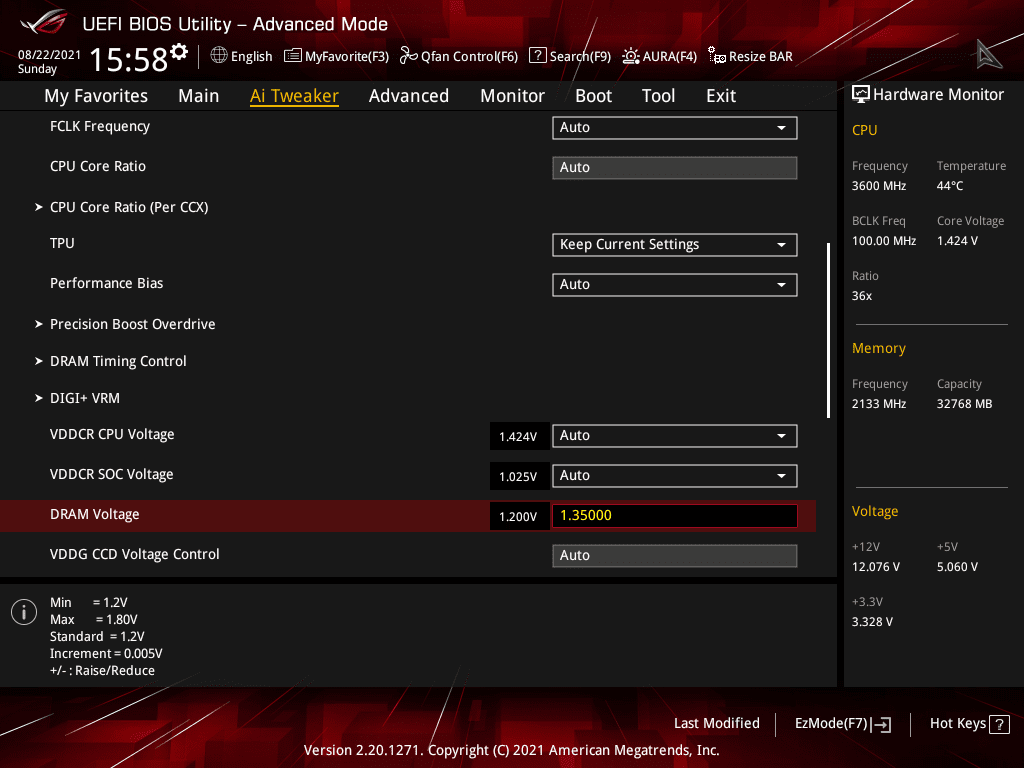Click Hot Keys button
1024x768 pixels.
tap(969, 724)
